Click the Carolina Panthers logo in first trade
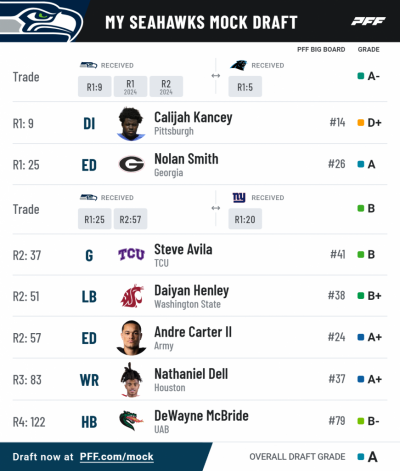This screenshot has width=400, height=471. pyautogui.click(x=239, y=65)
